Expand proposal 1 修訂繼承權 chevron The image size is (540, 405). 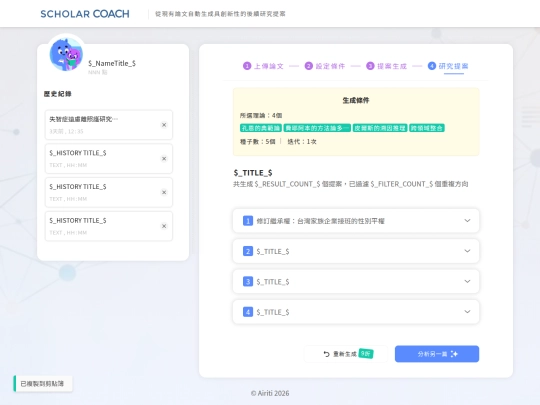467,220
